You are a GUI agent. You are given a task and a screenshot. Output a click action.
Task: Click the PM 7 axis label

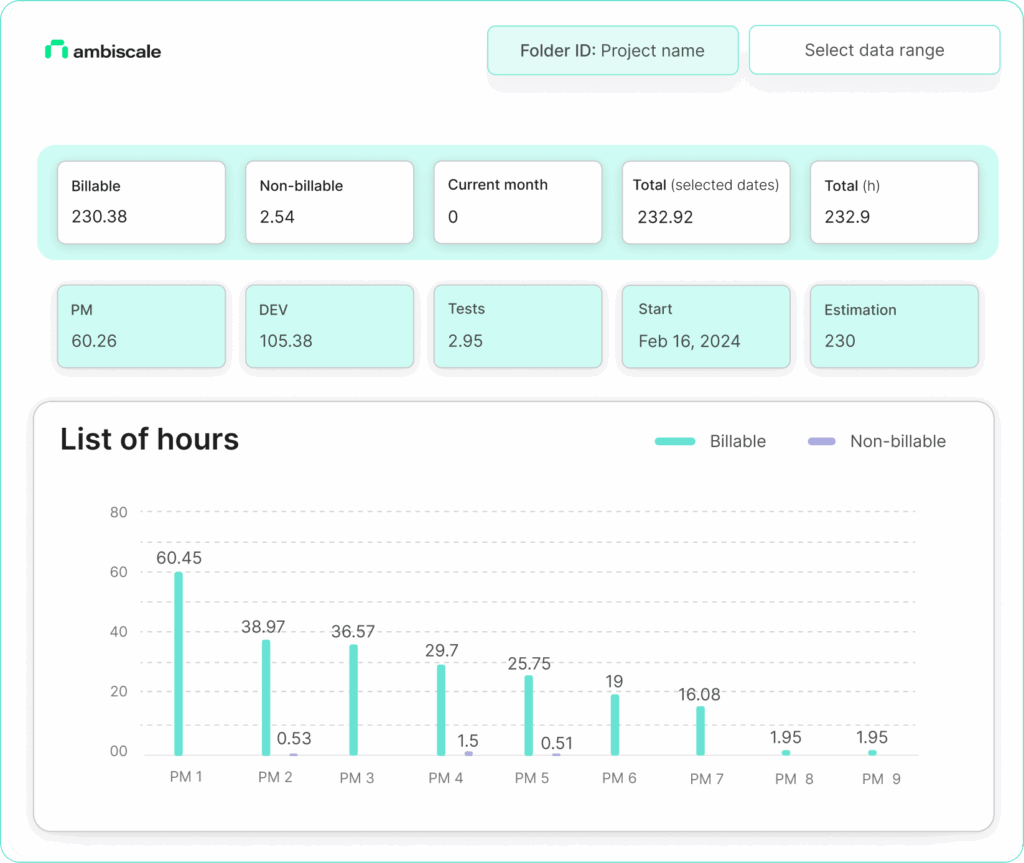pos(706,778)
